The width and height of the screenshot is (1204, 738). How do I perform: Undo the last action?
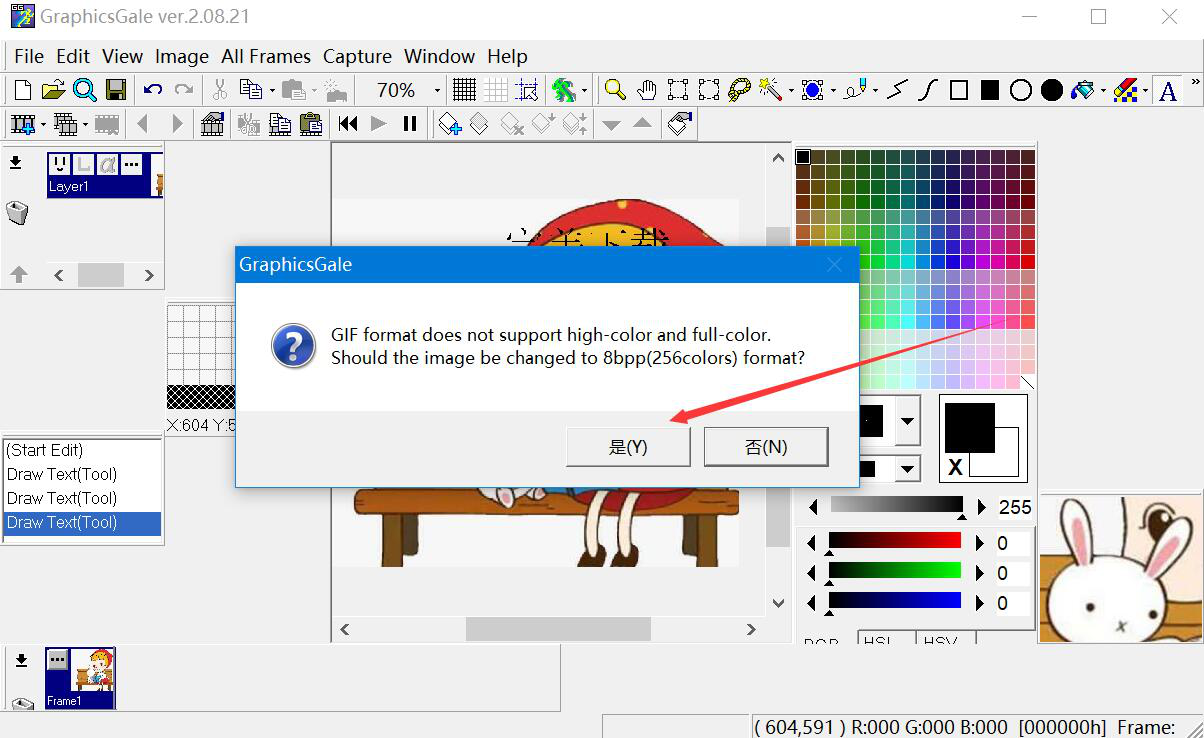[153, 91]
